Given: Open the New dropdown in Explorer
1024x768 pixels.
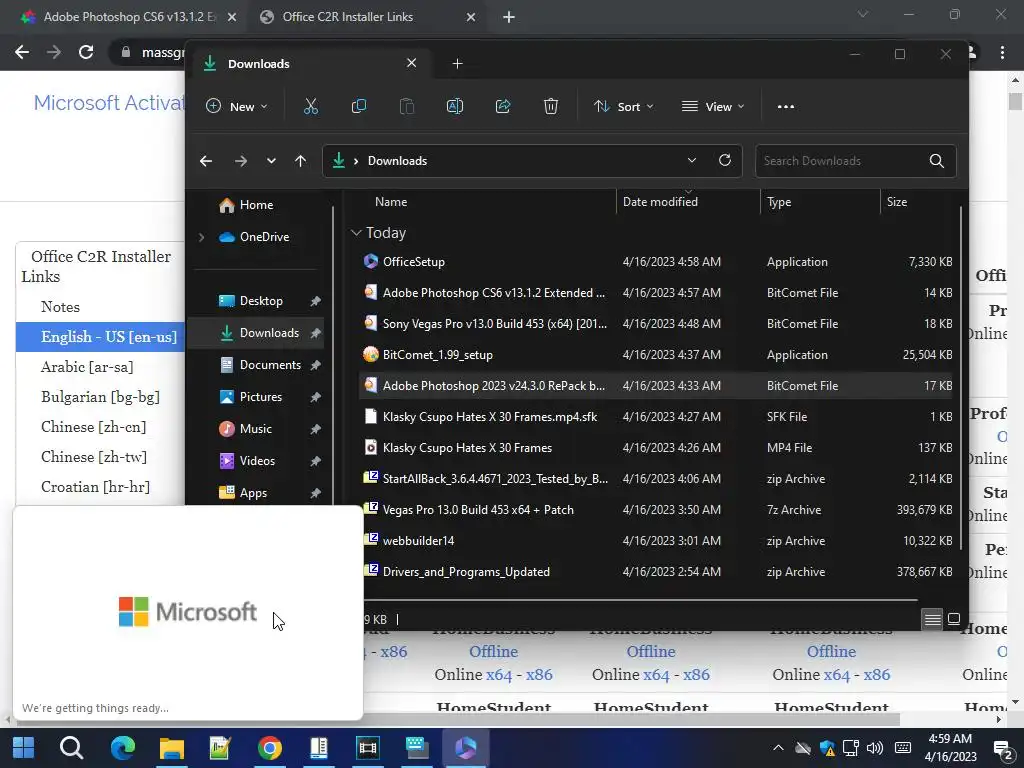Looking at the screenshot, I should click(236, 106).
